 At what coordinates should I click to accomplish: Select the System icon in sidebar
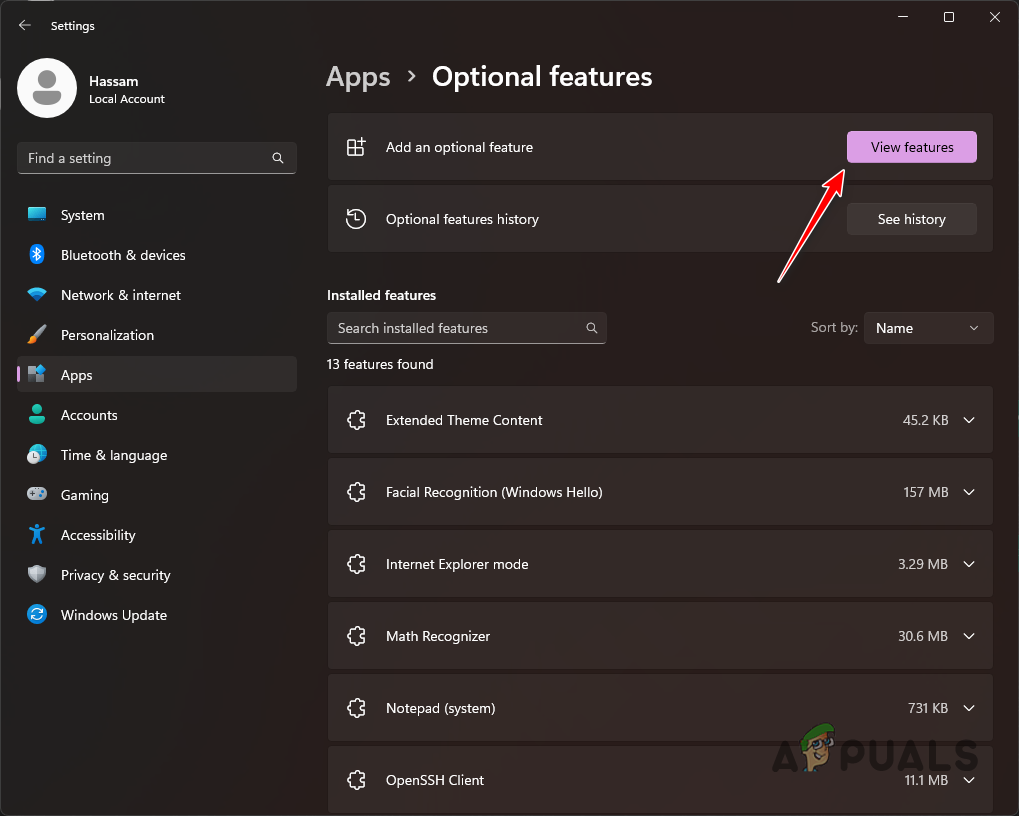coord(37,215)
